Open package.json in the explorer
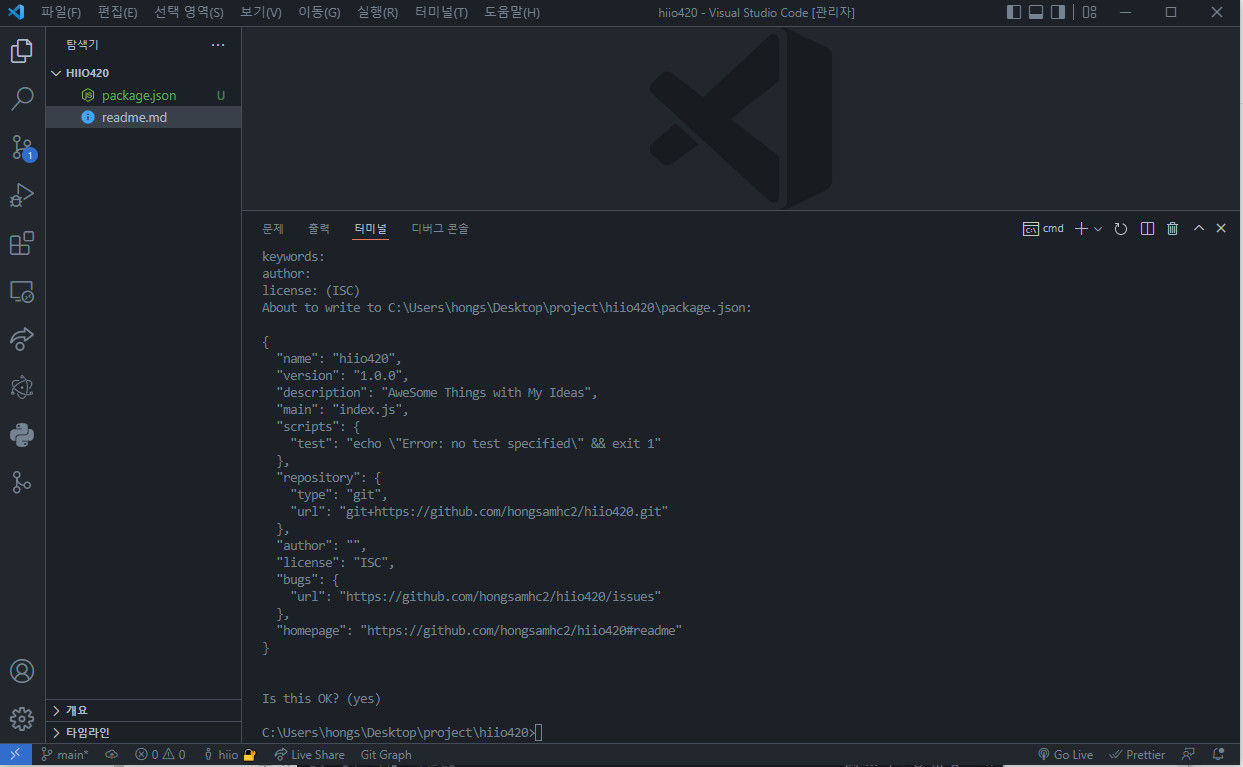 coord(143,95)
